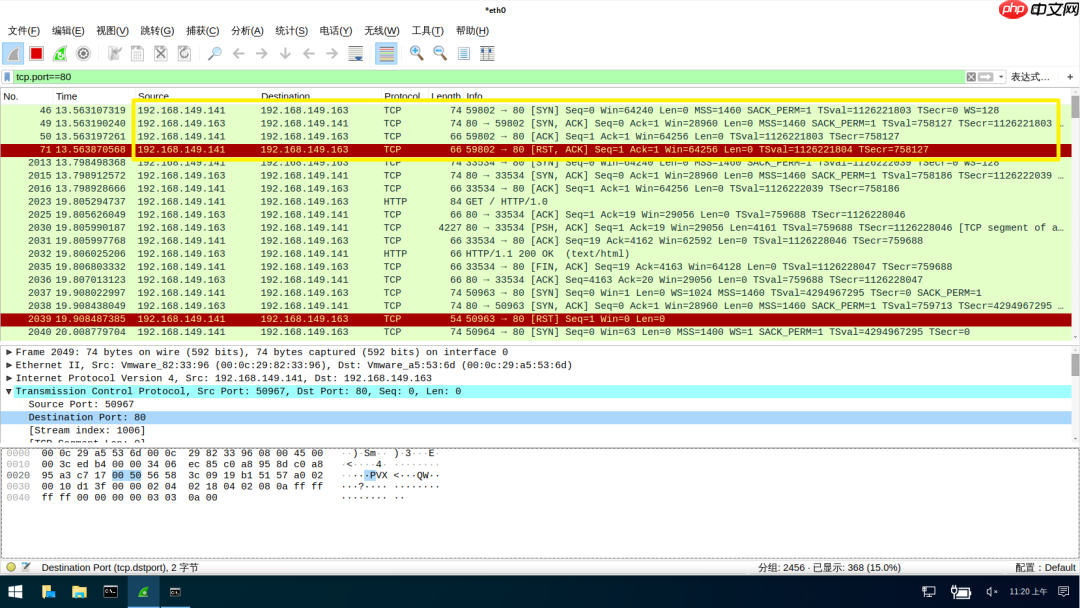Screen dimensions: 1080x608
Task: Open the 捕获 menu
Action: [202, 30]
